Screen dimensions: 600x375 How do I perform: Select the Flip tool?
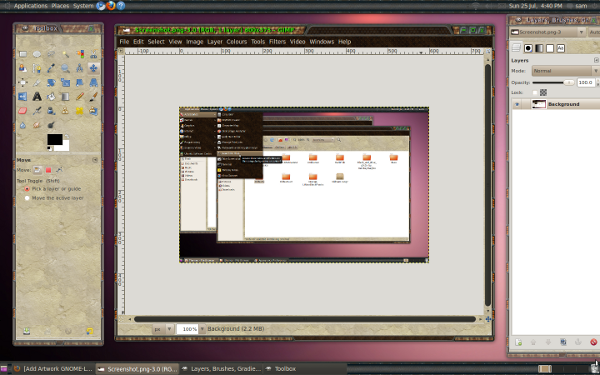click(x=23, y=97)
